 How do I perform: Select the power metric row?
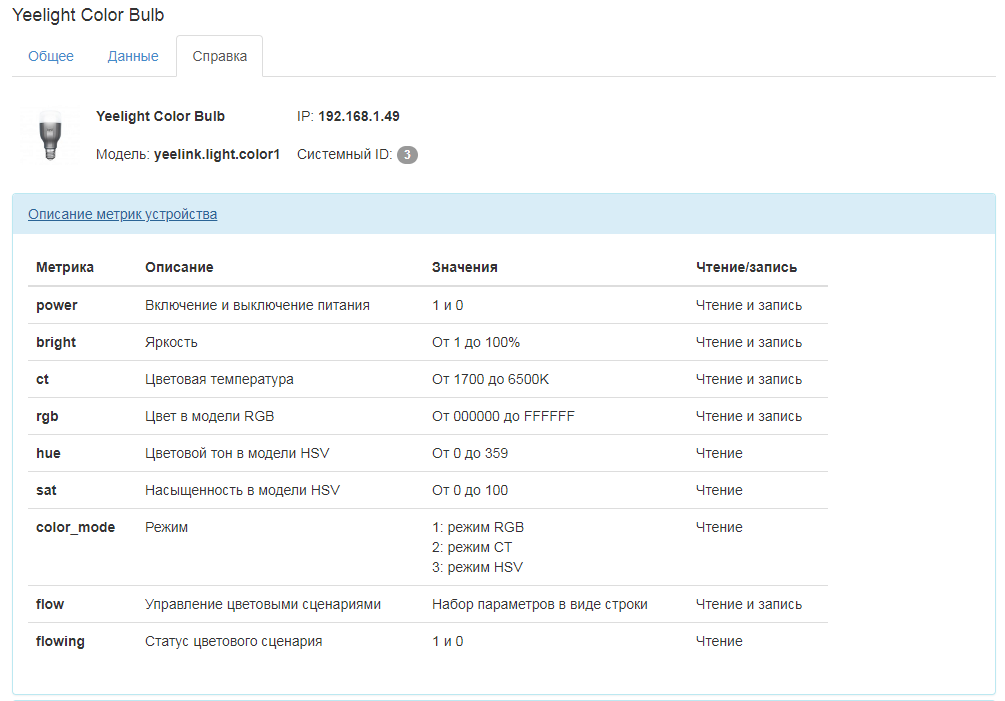click(x=428, y=305)
